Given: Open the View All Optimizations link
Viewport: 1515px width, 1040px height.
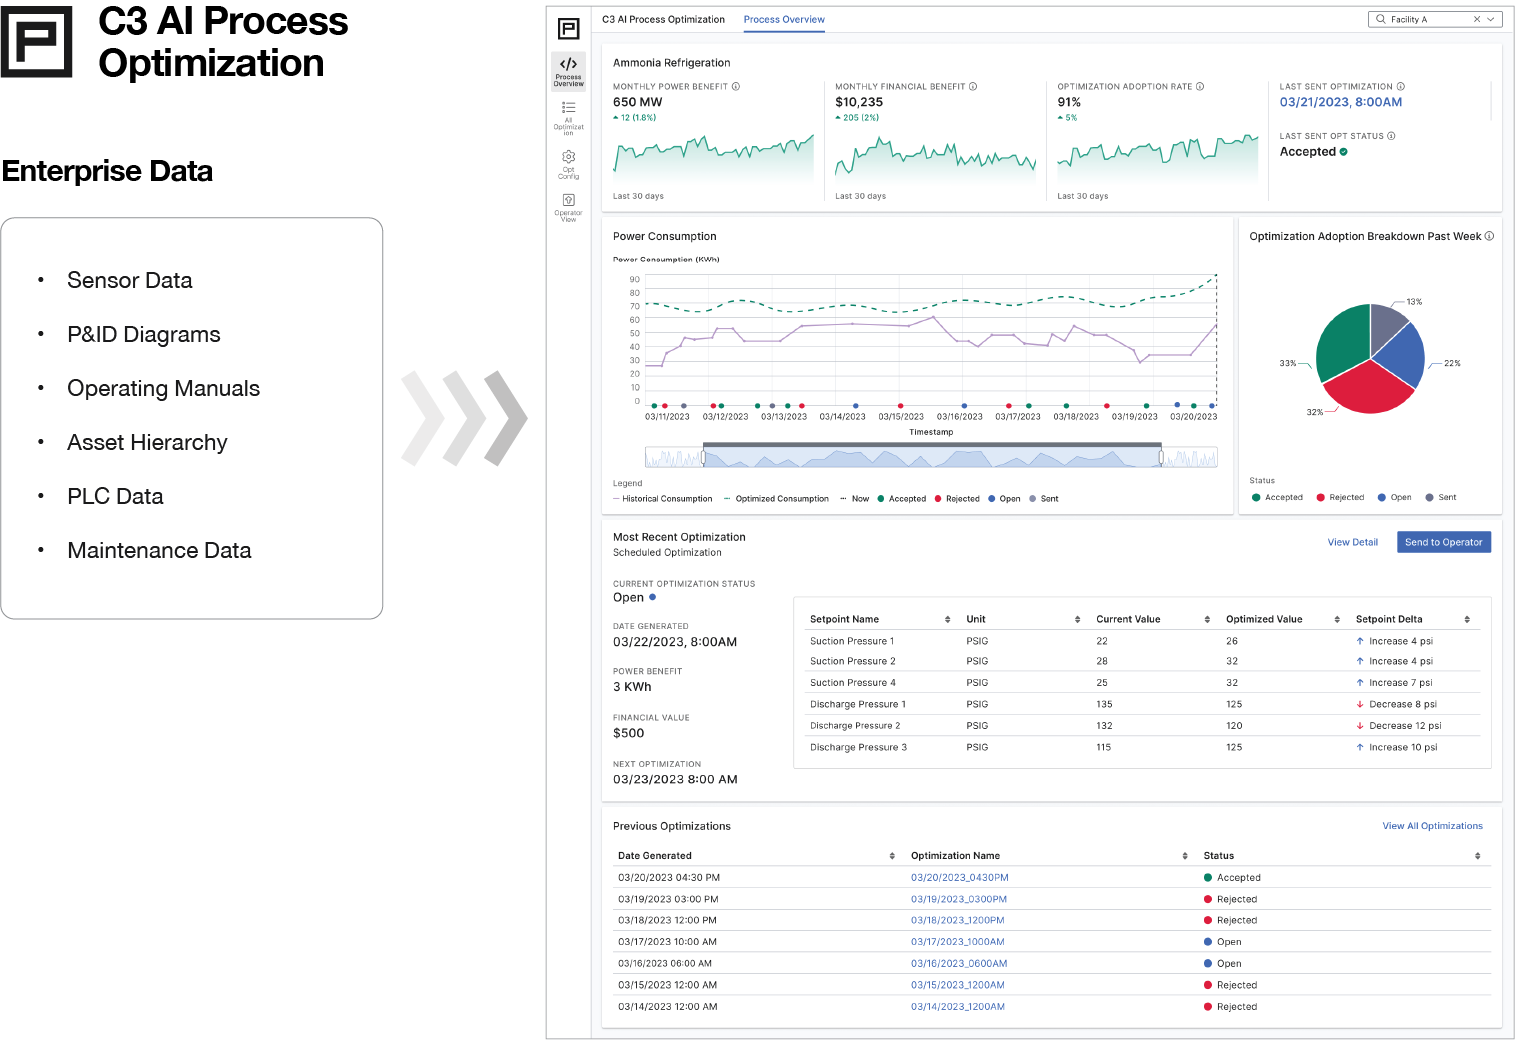Looking at the screenshot, I should click(x=1432, y=826).
